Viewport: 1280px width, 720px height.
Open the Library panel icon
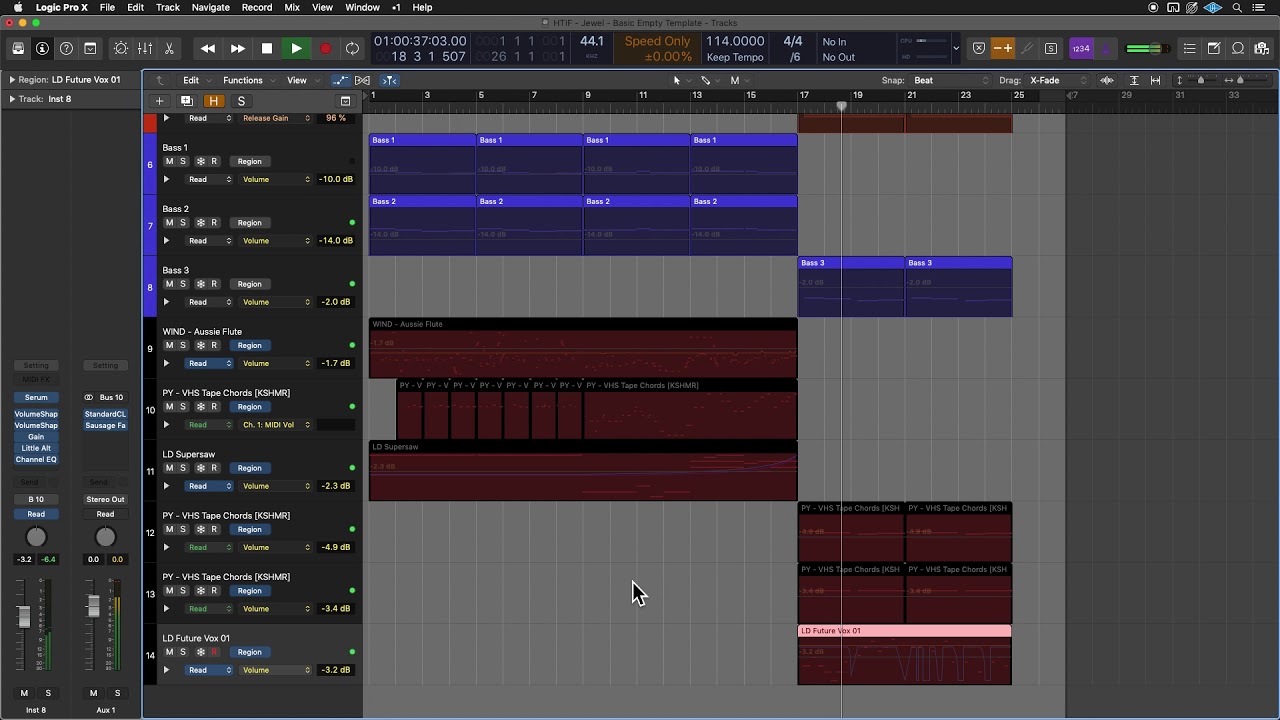pos(18,48)
